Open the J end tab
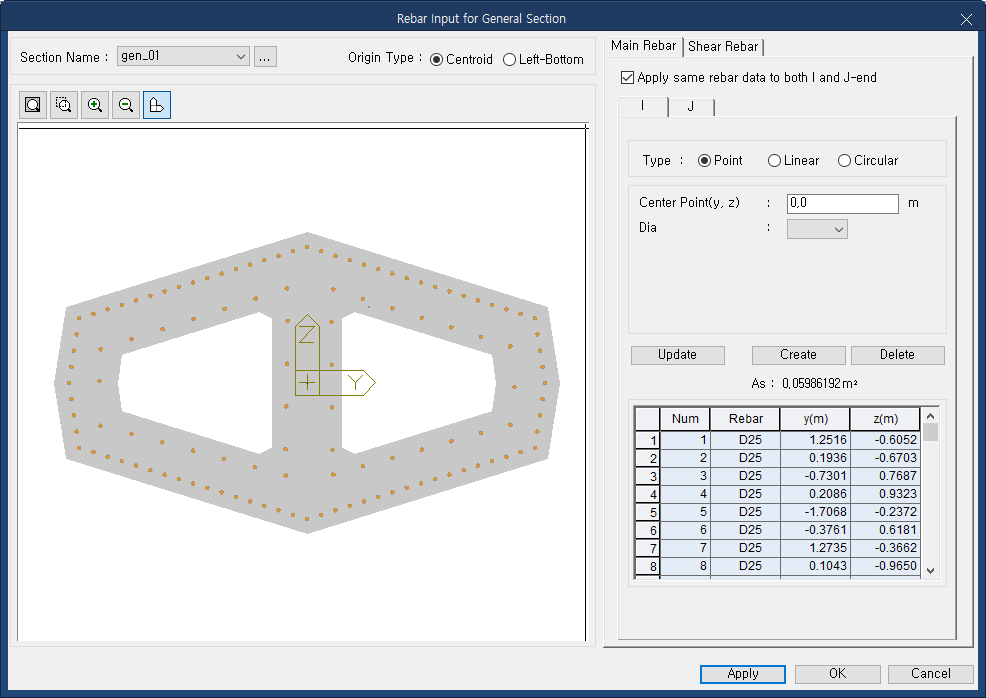The image size is (986, 698). coord(690,106)
